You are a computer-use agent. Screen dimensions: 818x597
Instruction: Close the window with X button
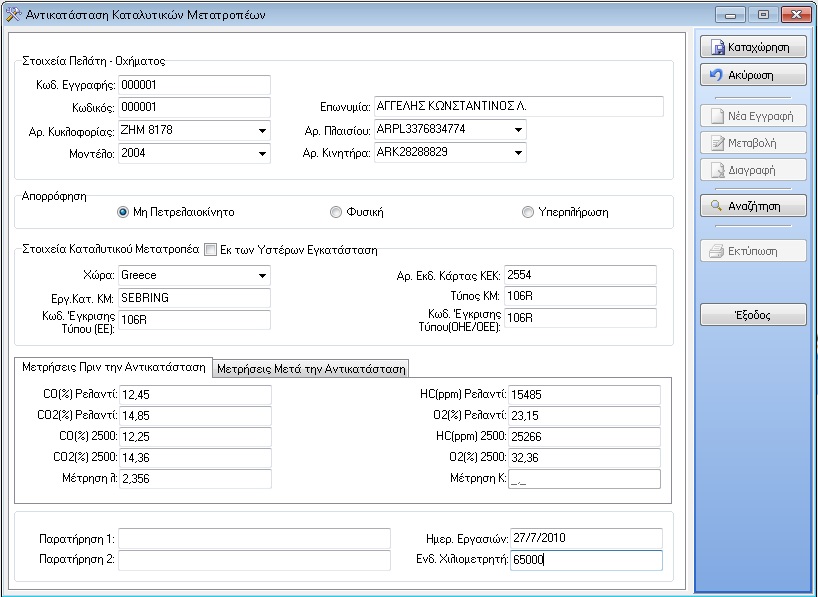coord(796,15)
